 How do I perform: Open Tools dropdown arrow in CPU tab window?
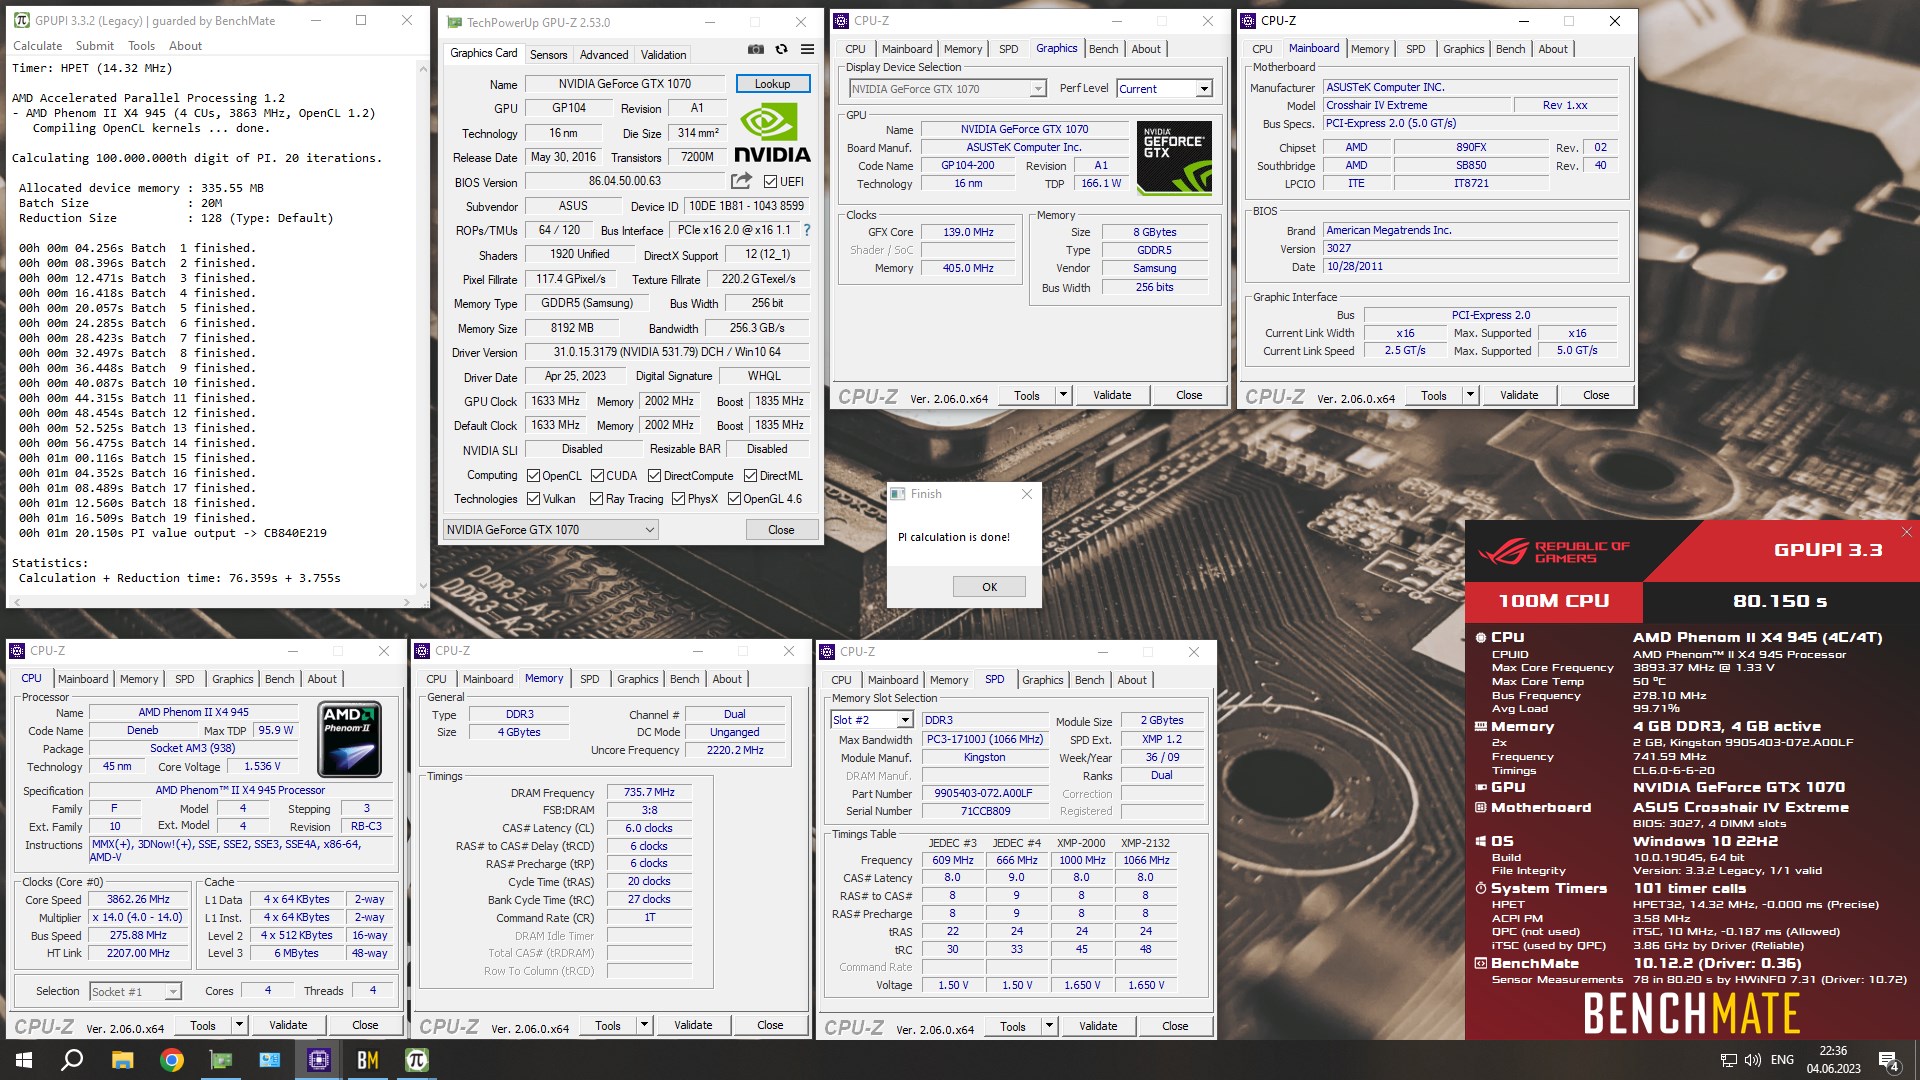(239, 1025)
